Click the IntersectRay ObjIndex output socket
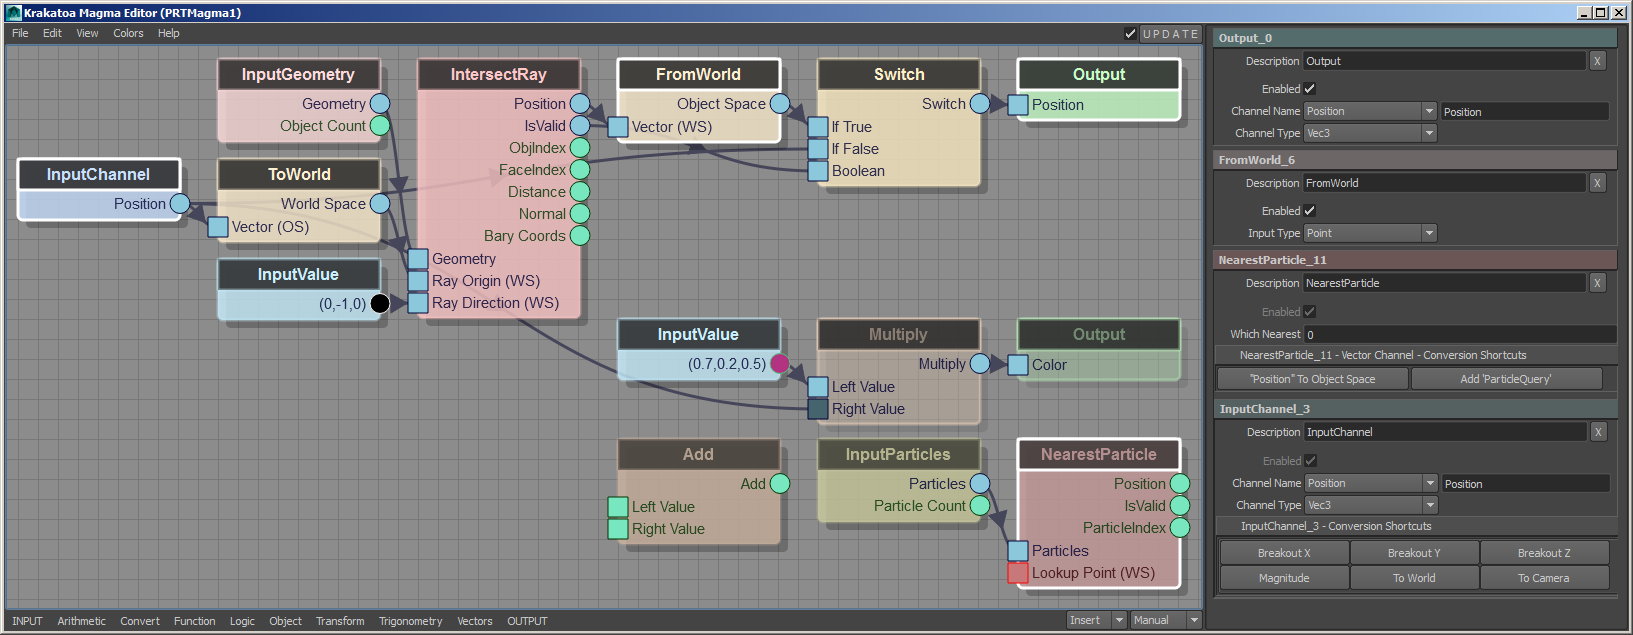The image size is (1633, 635). click(580, 148)
